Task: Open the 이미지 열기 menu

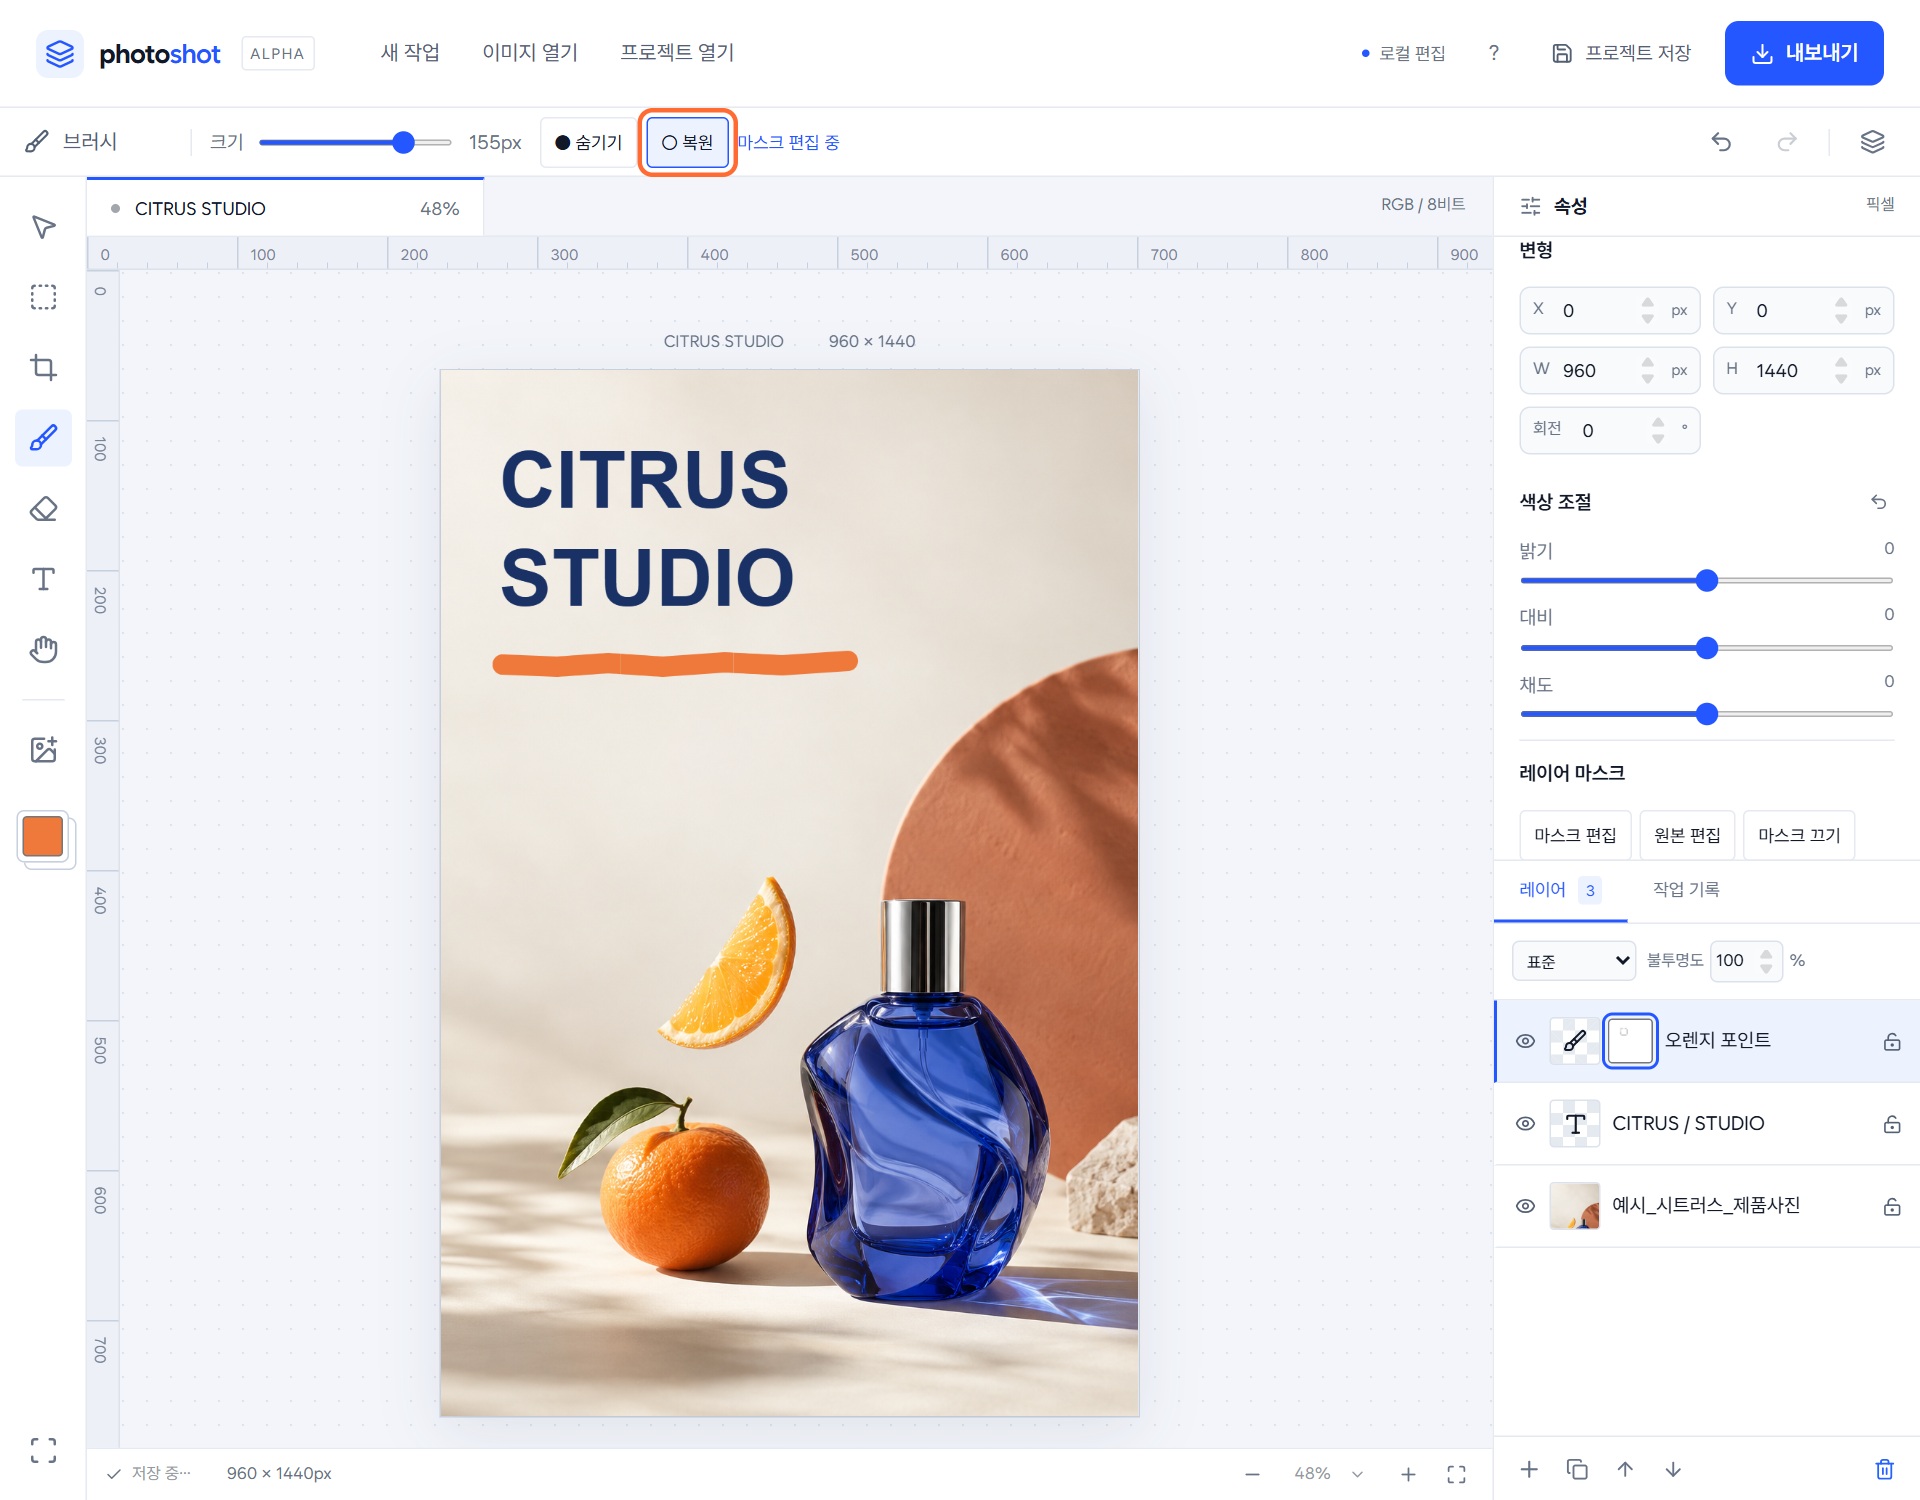Action: [530, 53]
